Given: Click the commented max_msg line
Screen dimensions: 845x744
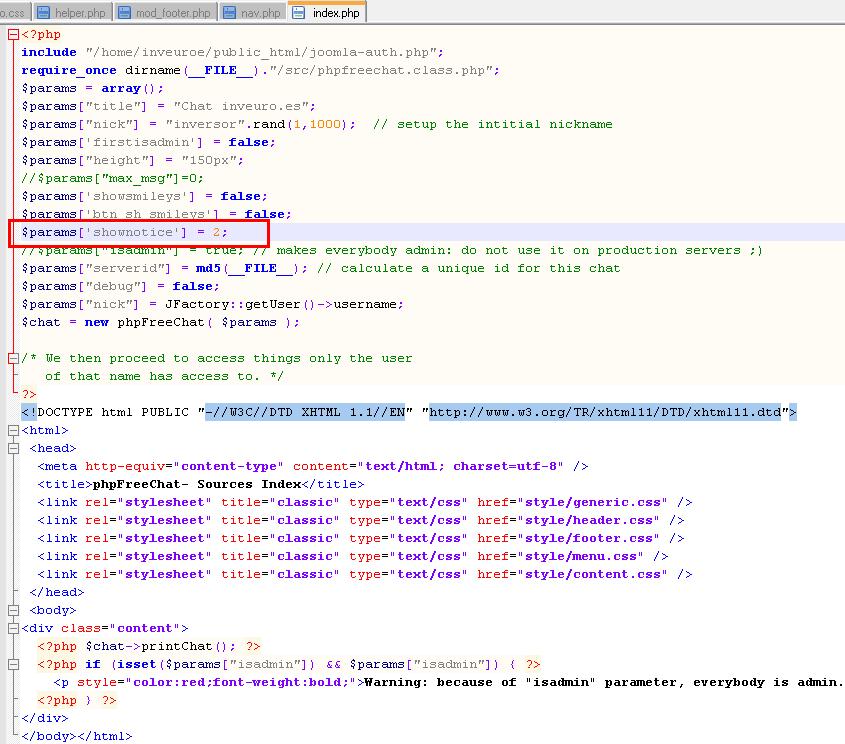Looking at the screenshot, I should (112, 178).
